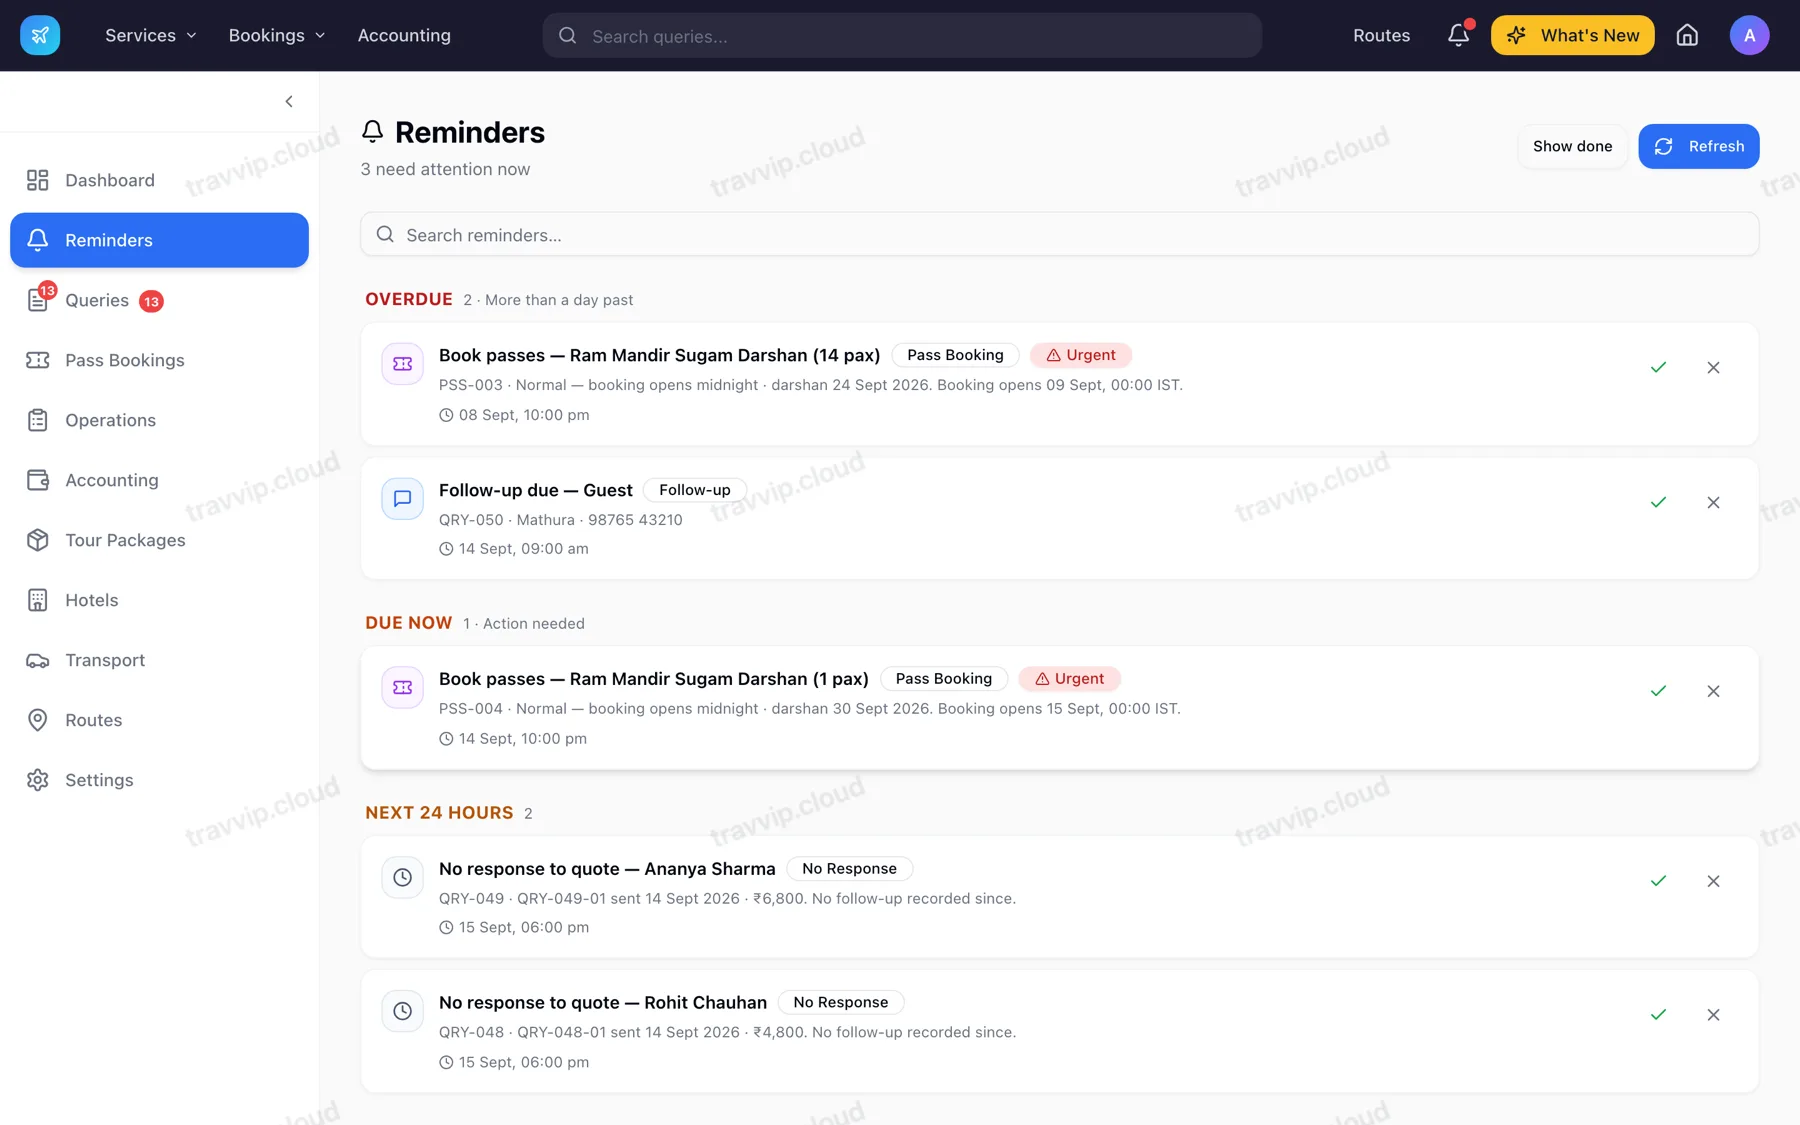This screenshot has height=1125, width=1800.
Task: Dismiss the Rohit Chauhan reminder
Action: click(1713, 1014)
